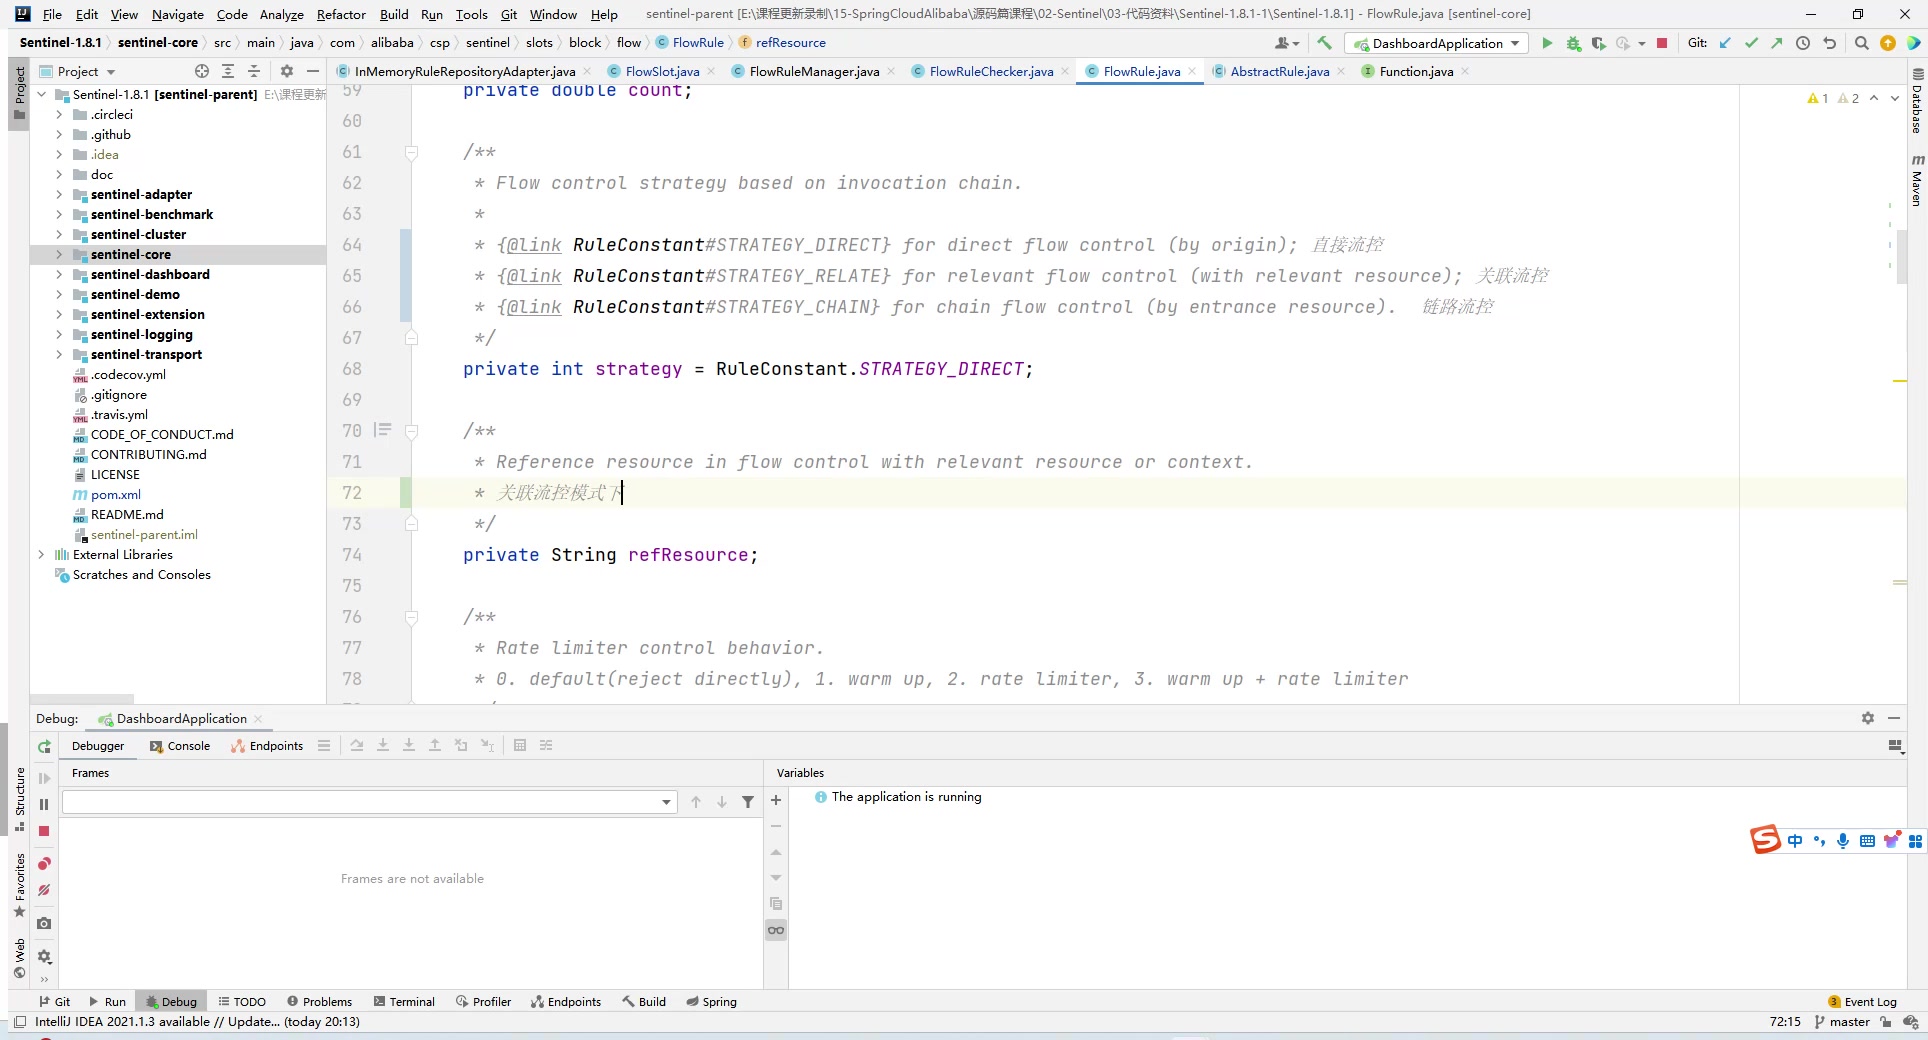Expand External Libraries node

tap(41, 554)
